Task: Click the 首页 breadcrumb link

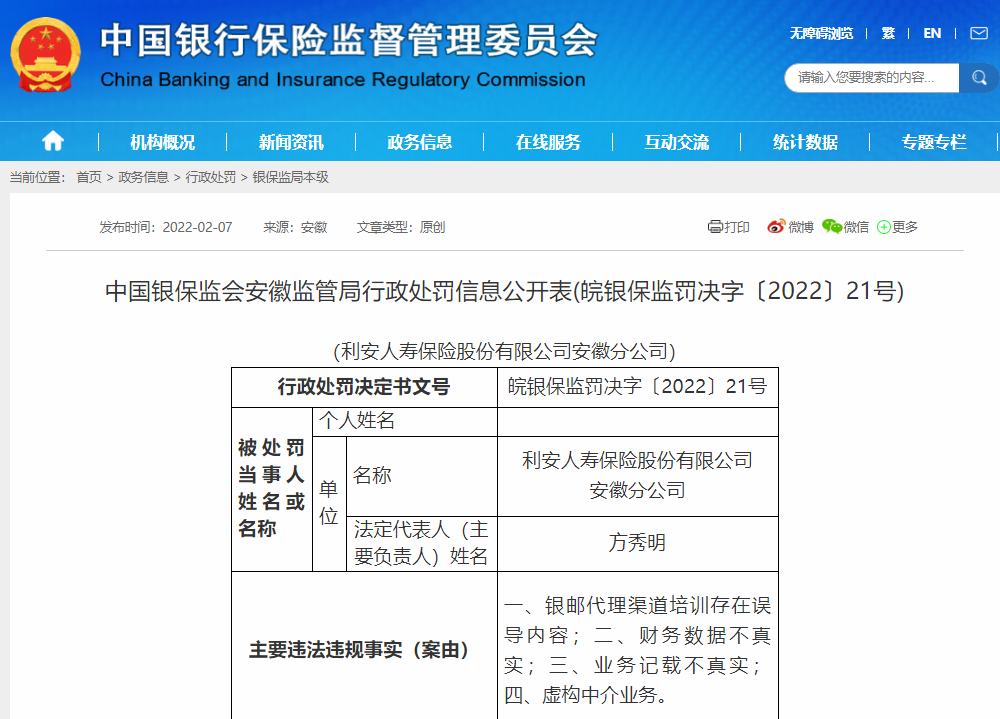Action: click(x=89, y=177)
